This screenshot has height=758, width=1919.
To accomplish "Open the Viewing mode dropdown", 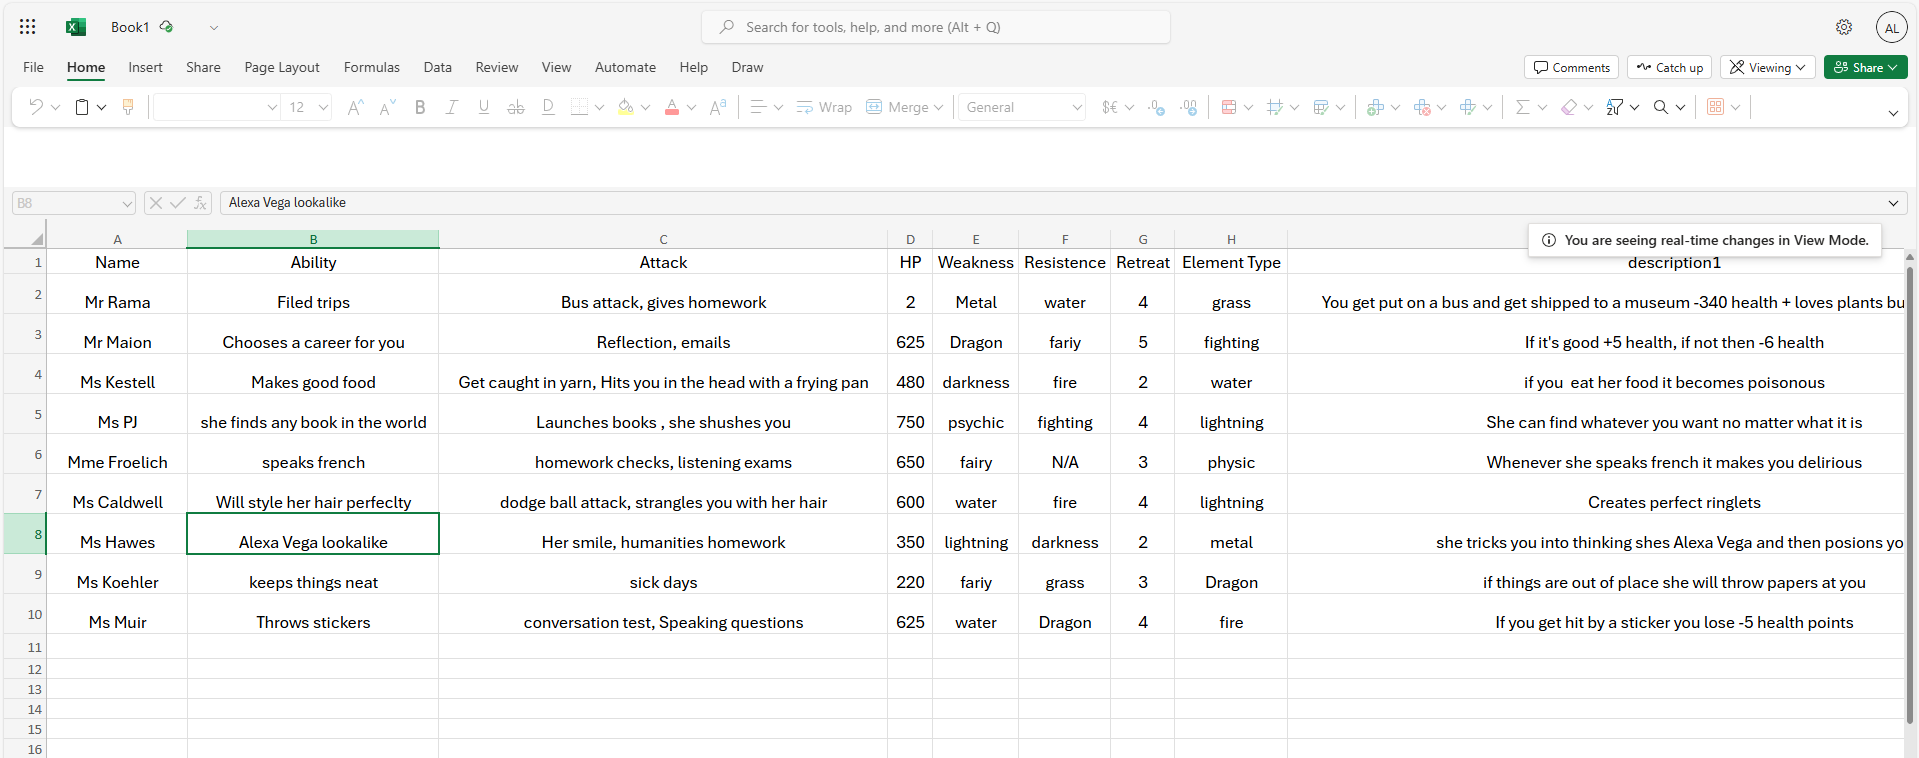I will (1769, 67).
